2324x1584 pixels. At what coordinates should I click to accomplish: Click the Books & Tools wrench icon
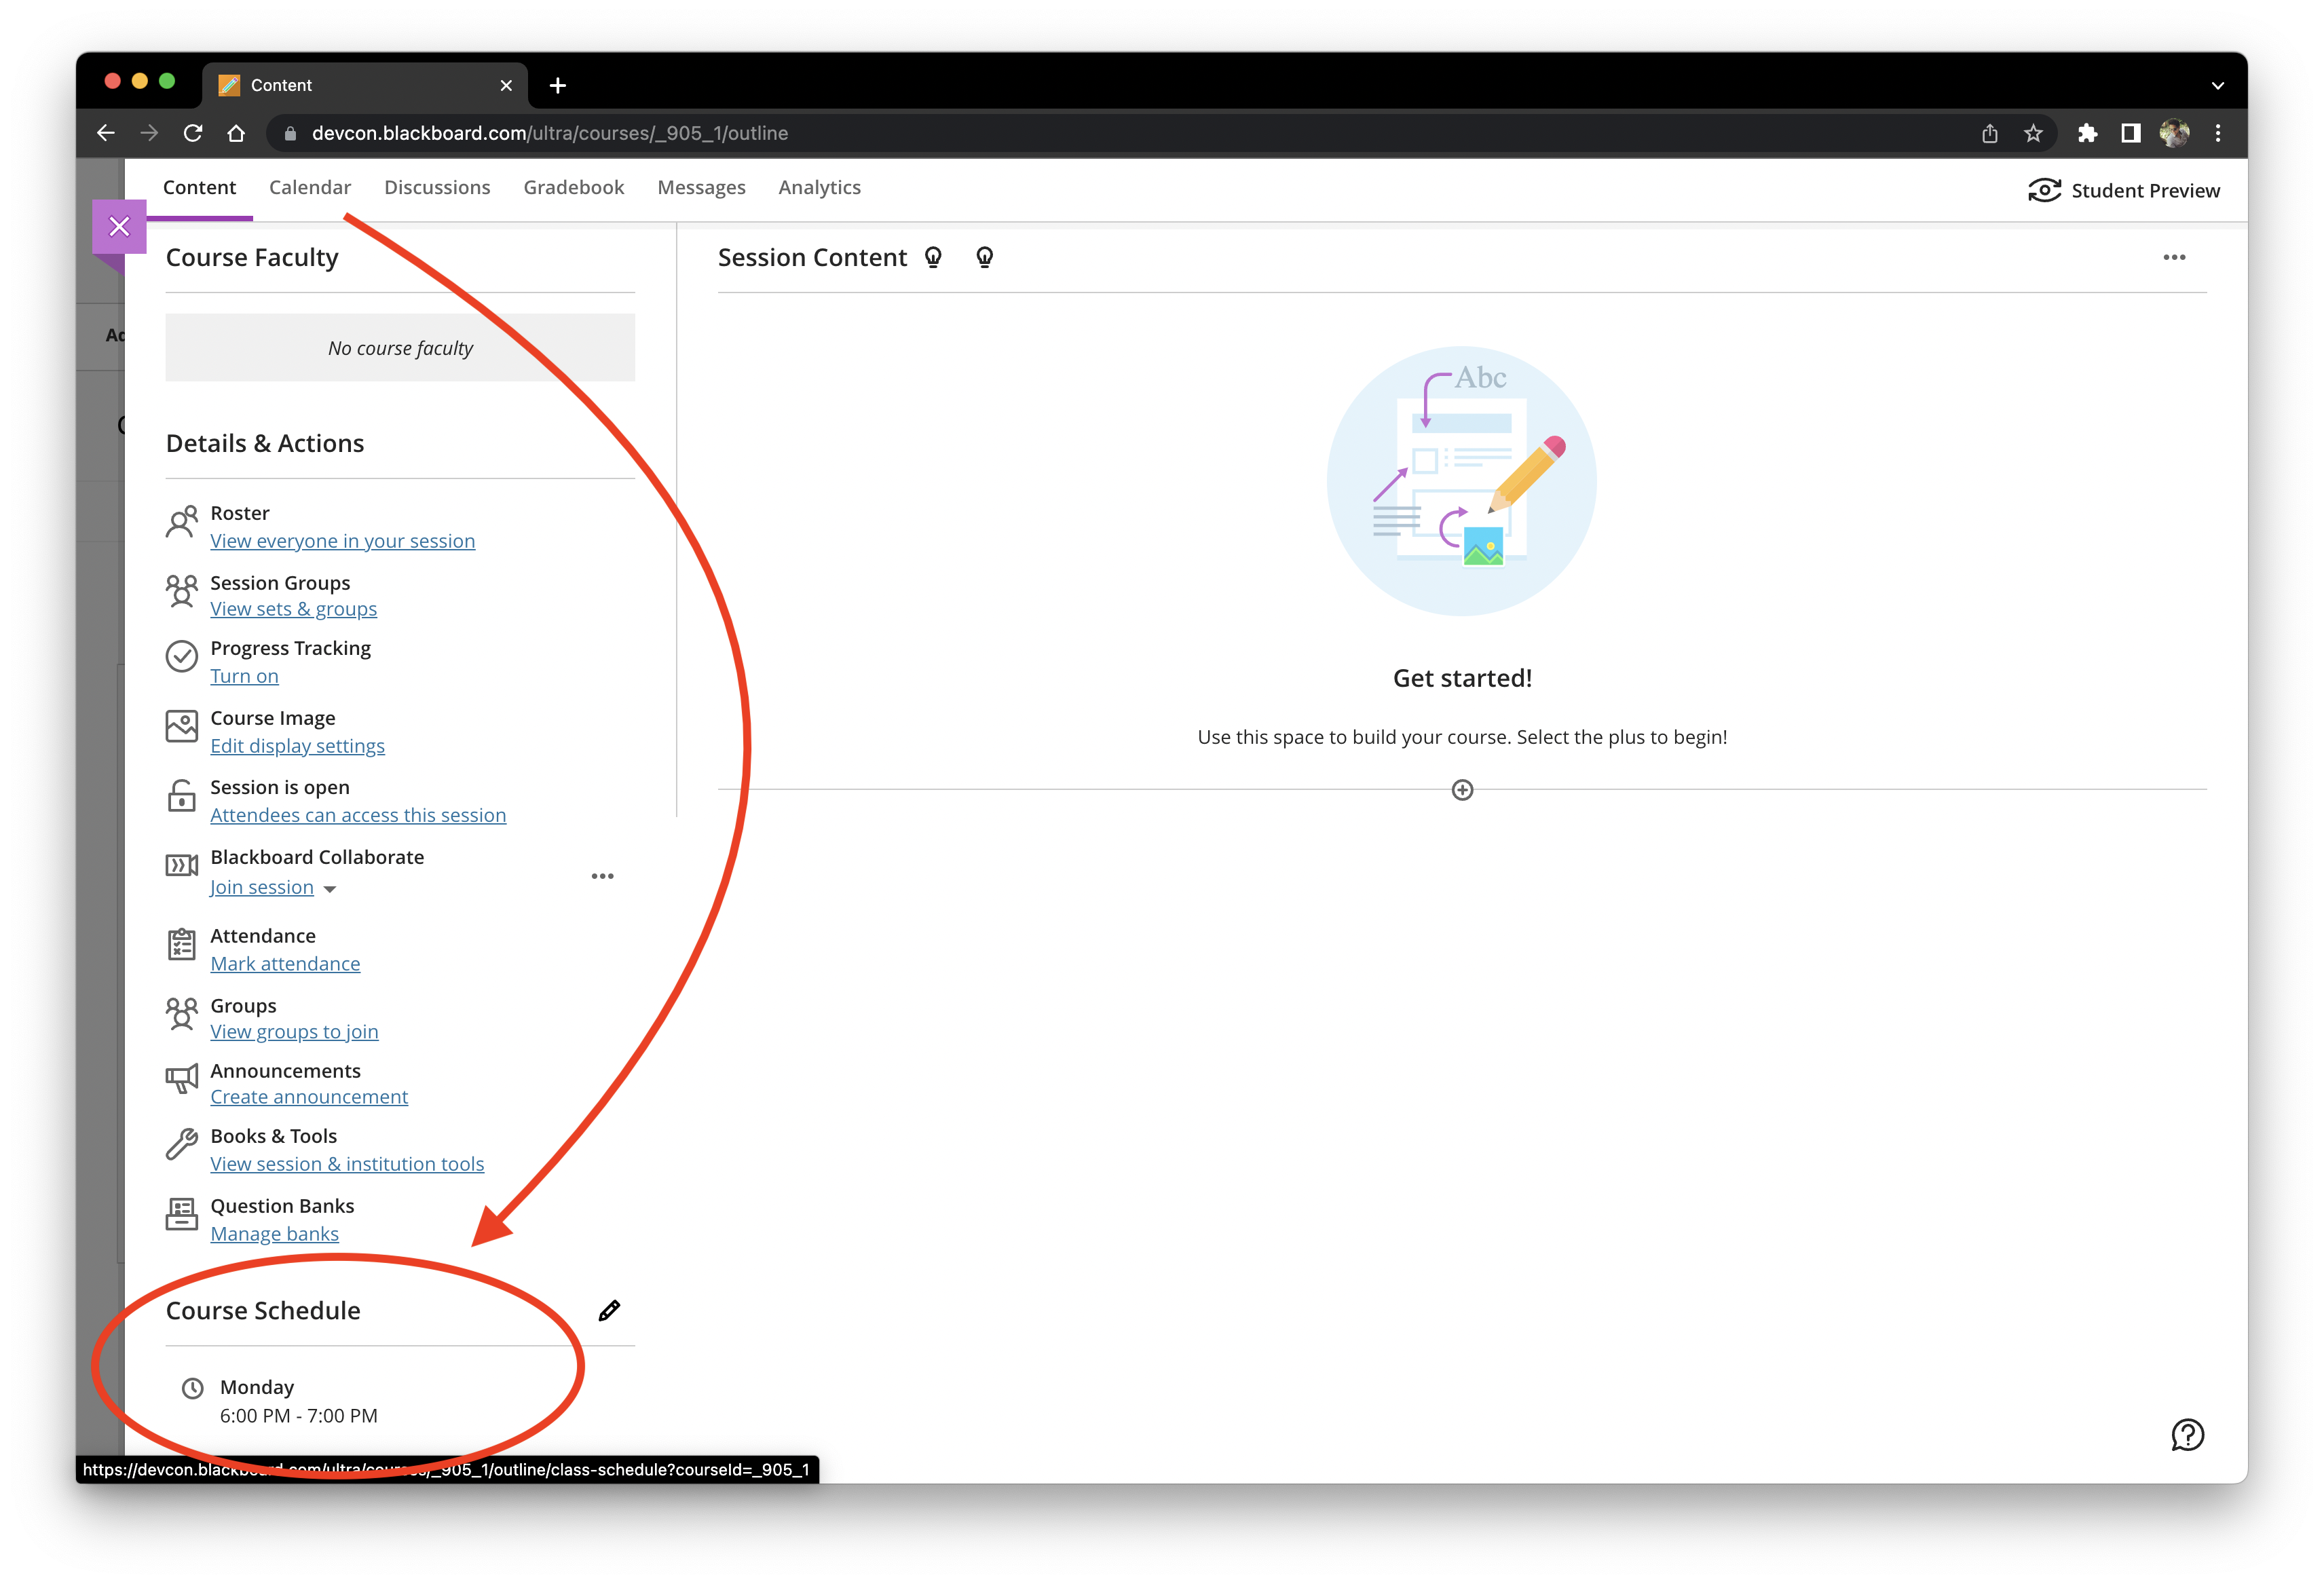point(181,1144)
